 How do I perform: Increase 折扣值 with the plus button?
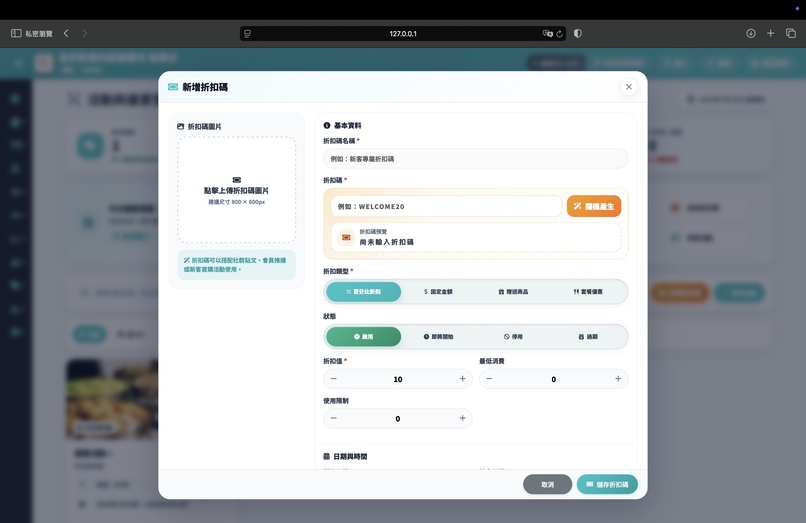click(462, 378)
